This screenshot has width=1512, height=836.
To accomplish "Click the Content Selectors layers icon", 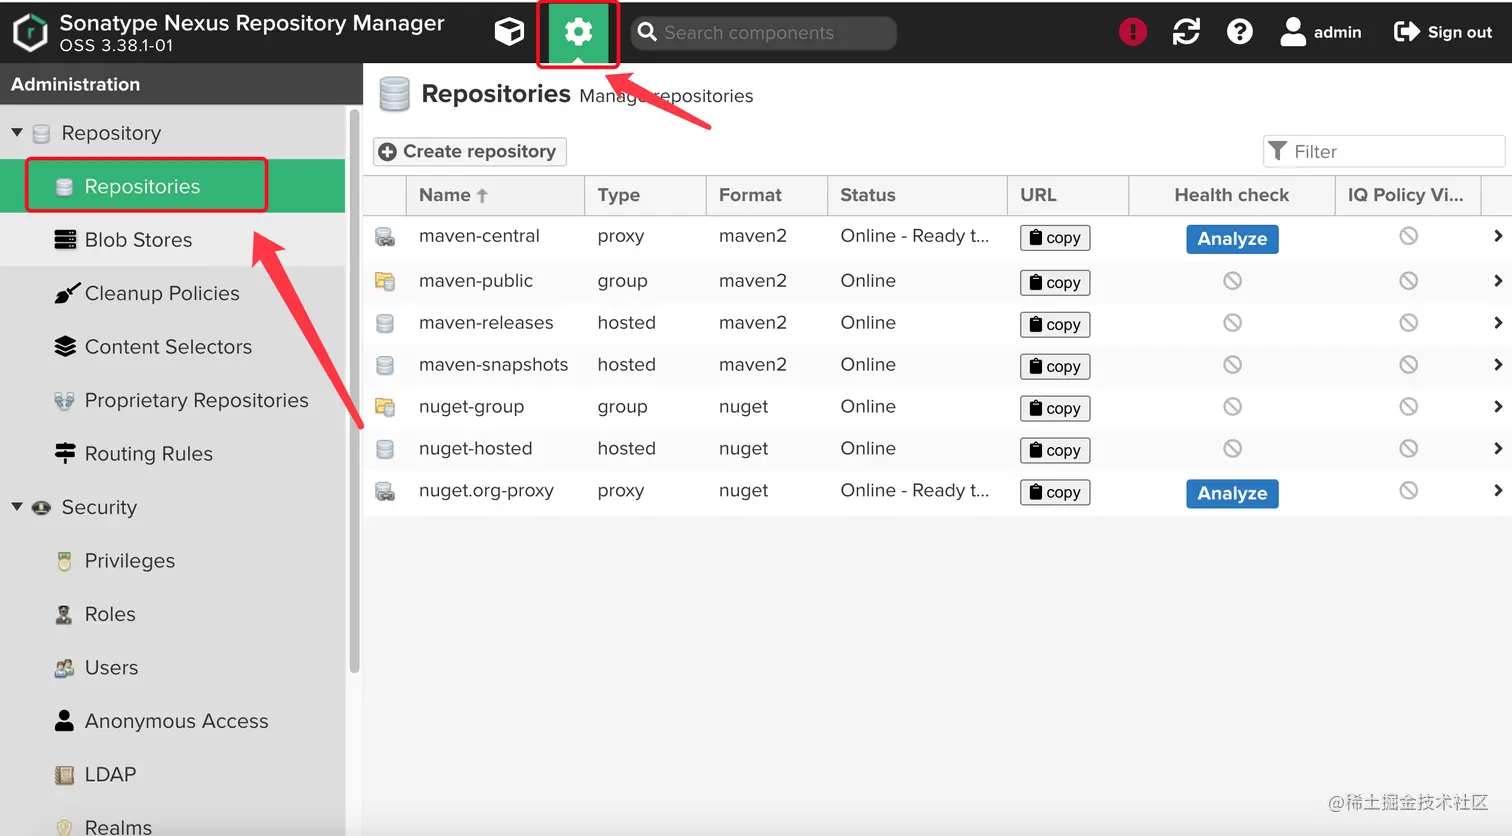I will coord(65,347).
